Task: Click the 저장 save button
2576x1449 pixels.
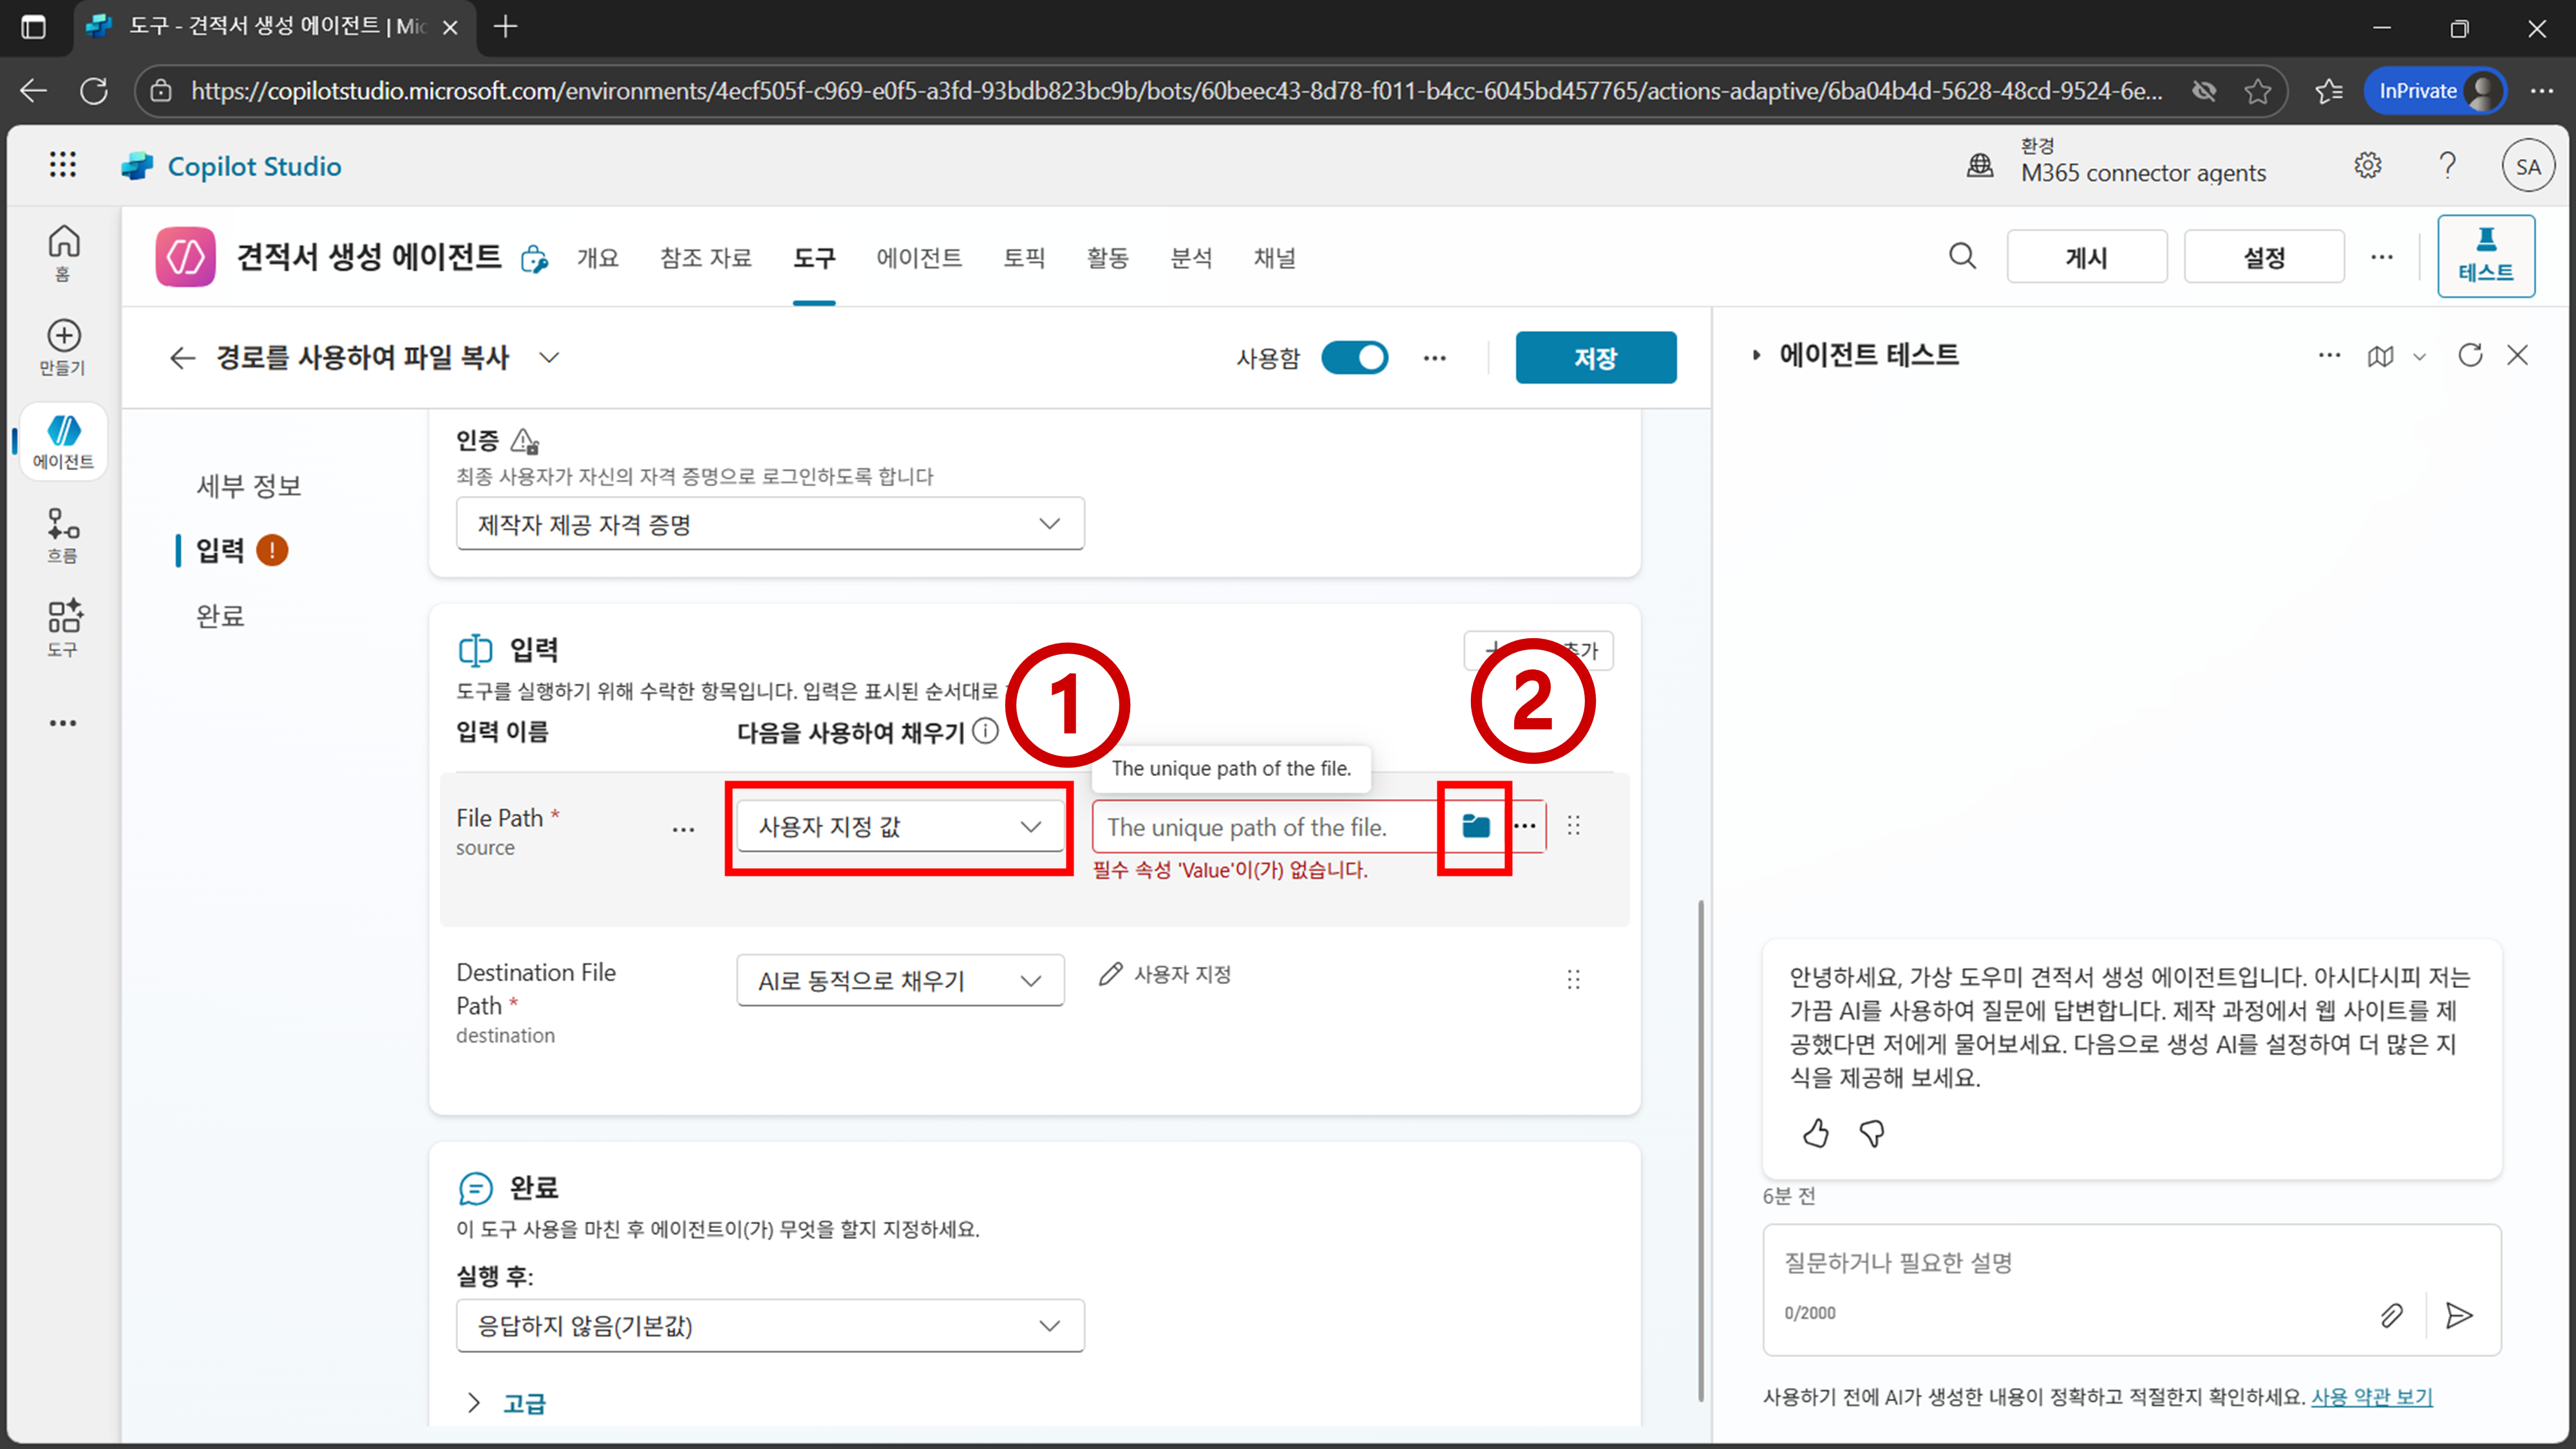Action: pos(1595,358)
